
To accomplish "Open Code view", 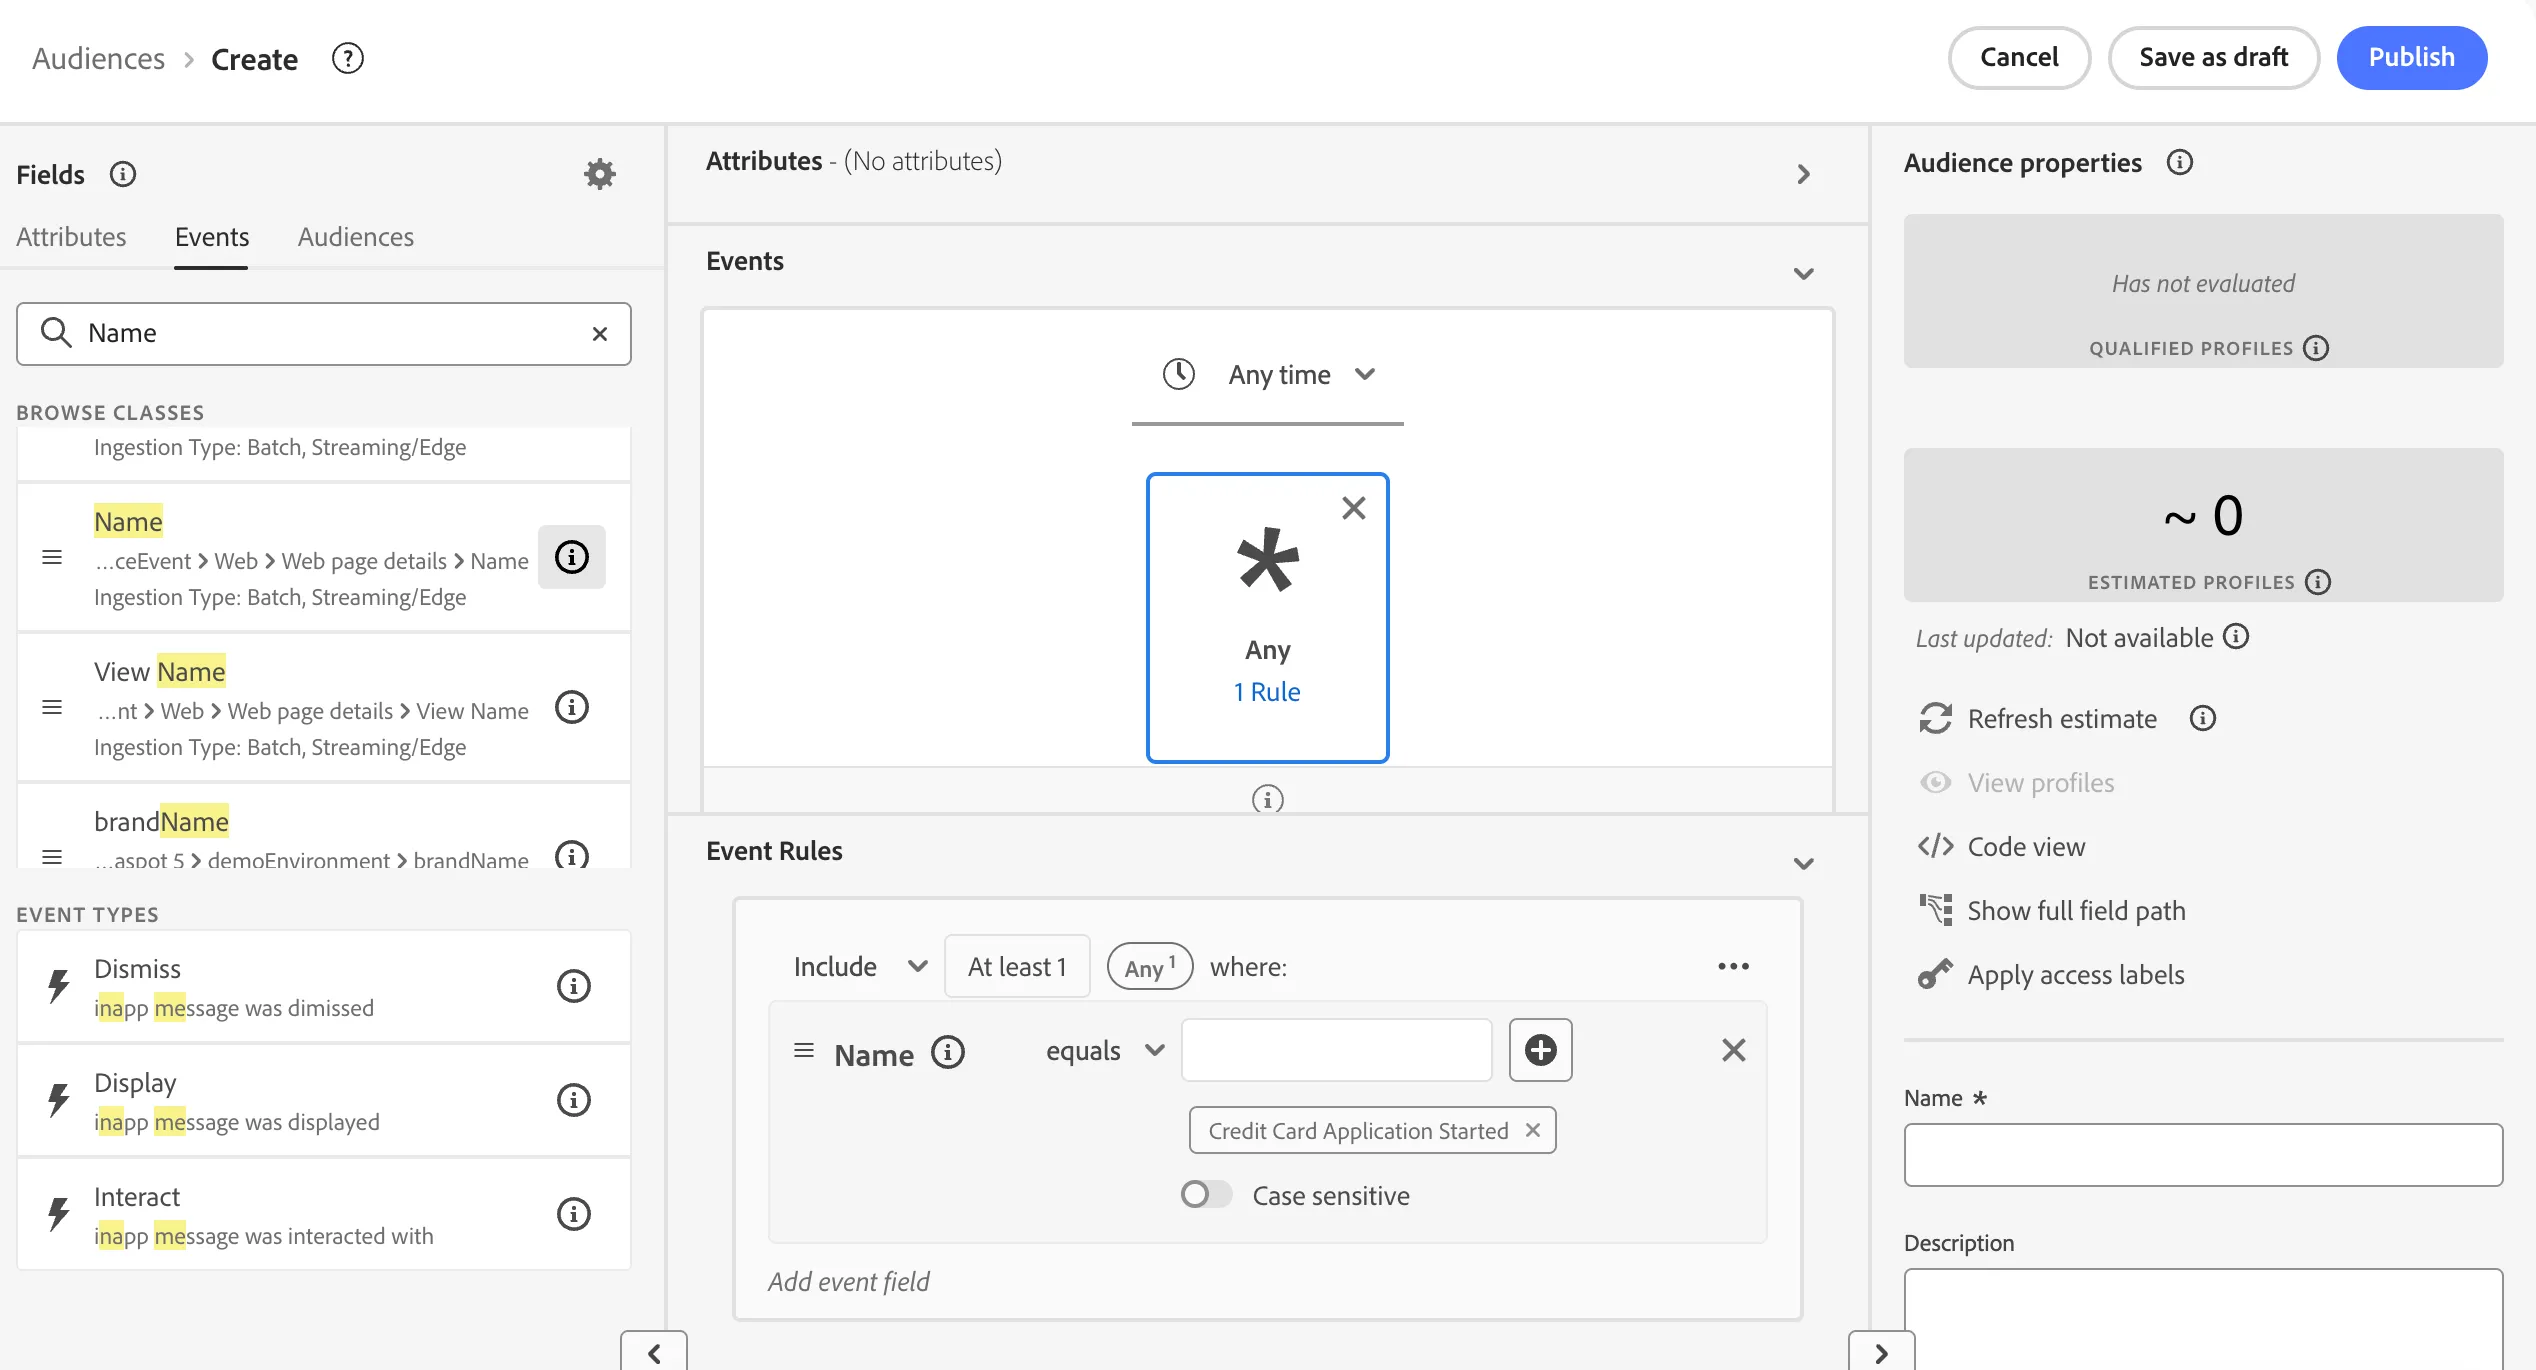I will [2001, 847].
